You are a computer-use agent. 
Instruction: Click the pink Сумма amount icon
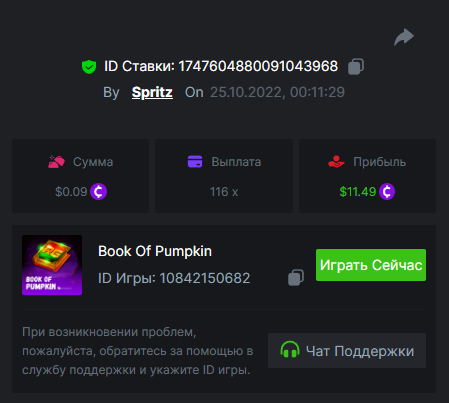[56, 162]
